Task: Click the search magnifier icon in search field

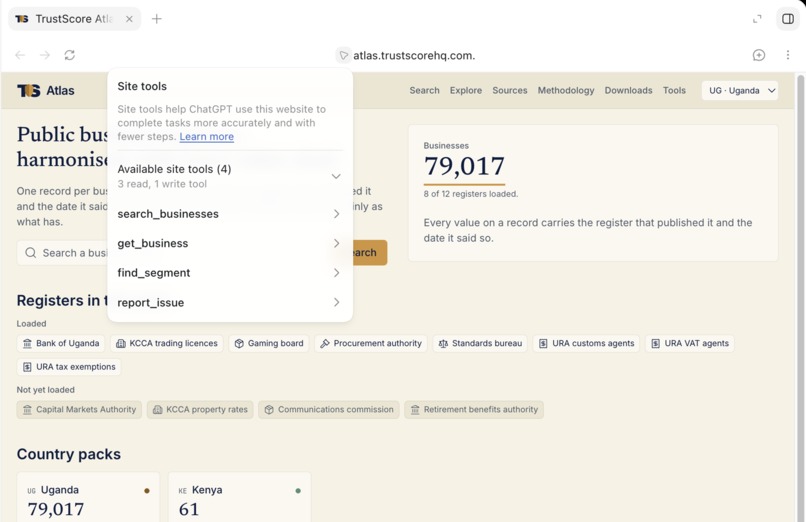Action: (31, 253)
